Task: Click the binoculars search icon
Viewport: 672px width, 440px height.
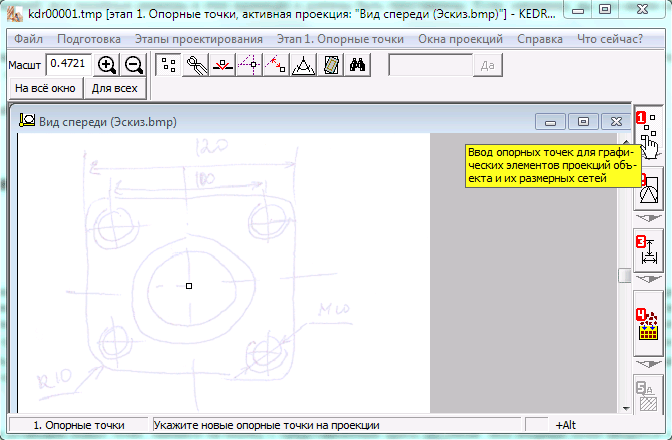Action: point(359,65)
